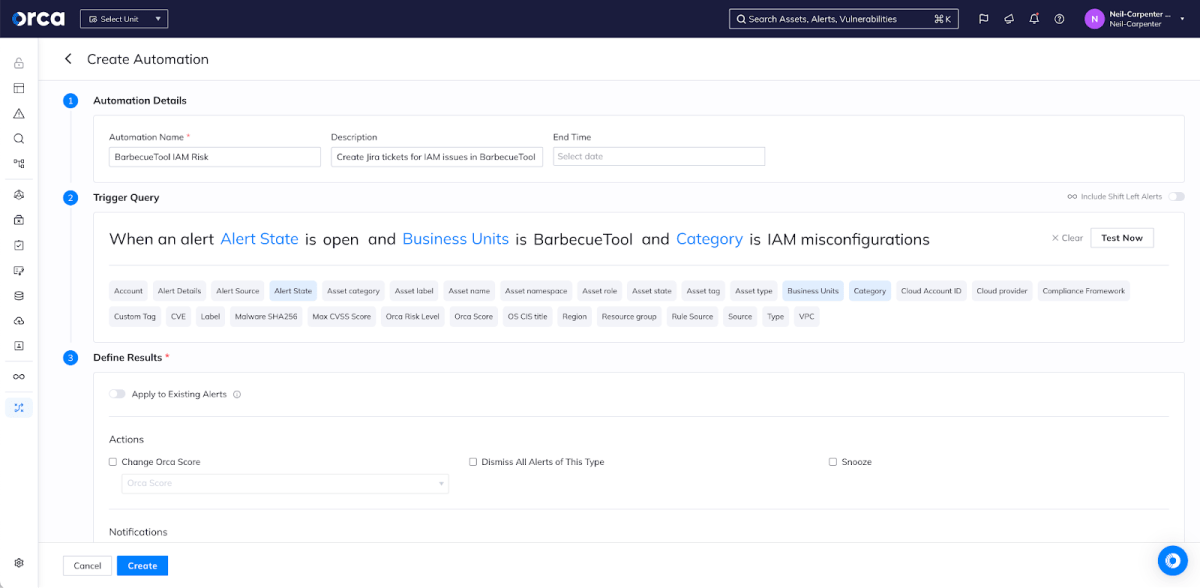Image resolution: width=1200 pixels, height=588 pixels.
Task: Select the Compliance Framework filter chip
Action: coord(1084,291)
